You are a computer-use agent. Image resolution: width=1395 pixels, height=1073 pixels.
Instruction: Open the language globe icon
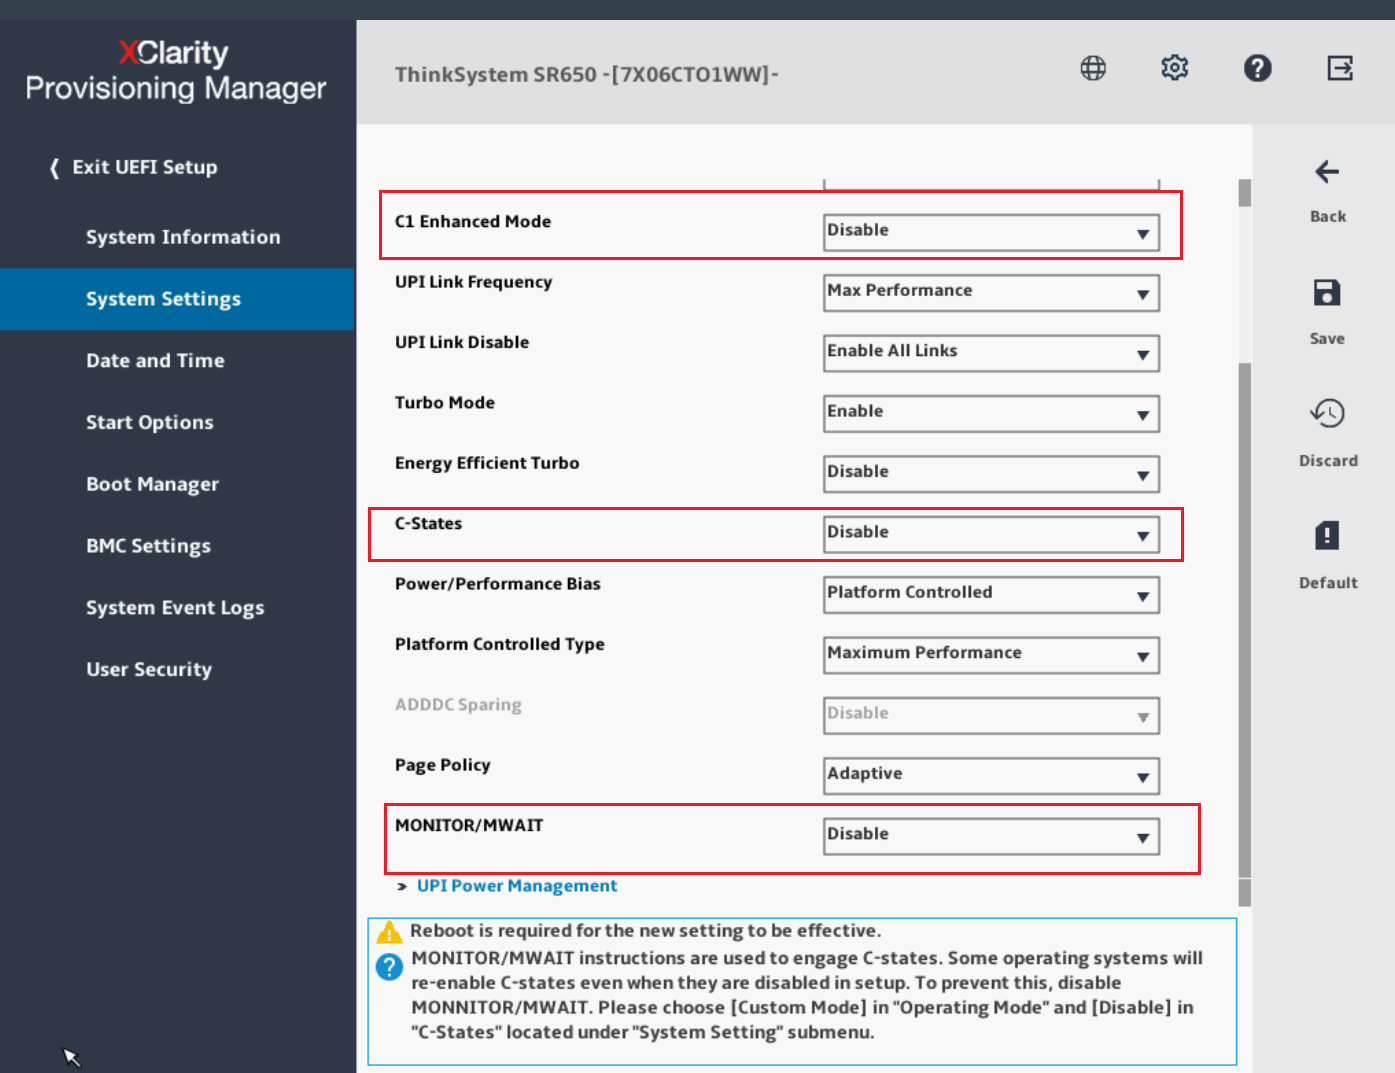click(1093, 68)
